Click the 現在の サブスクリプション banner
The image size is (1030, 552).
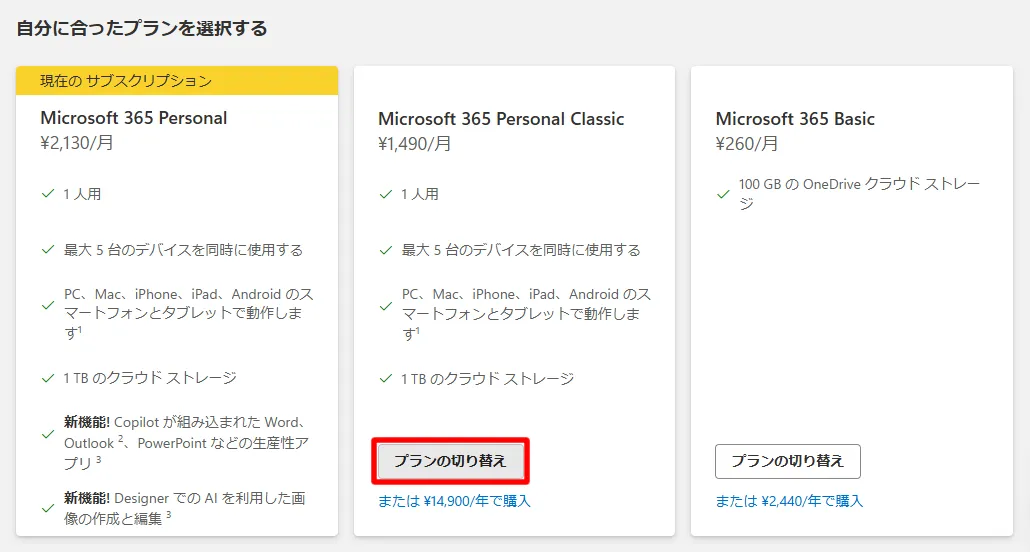177,81
